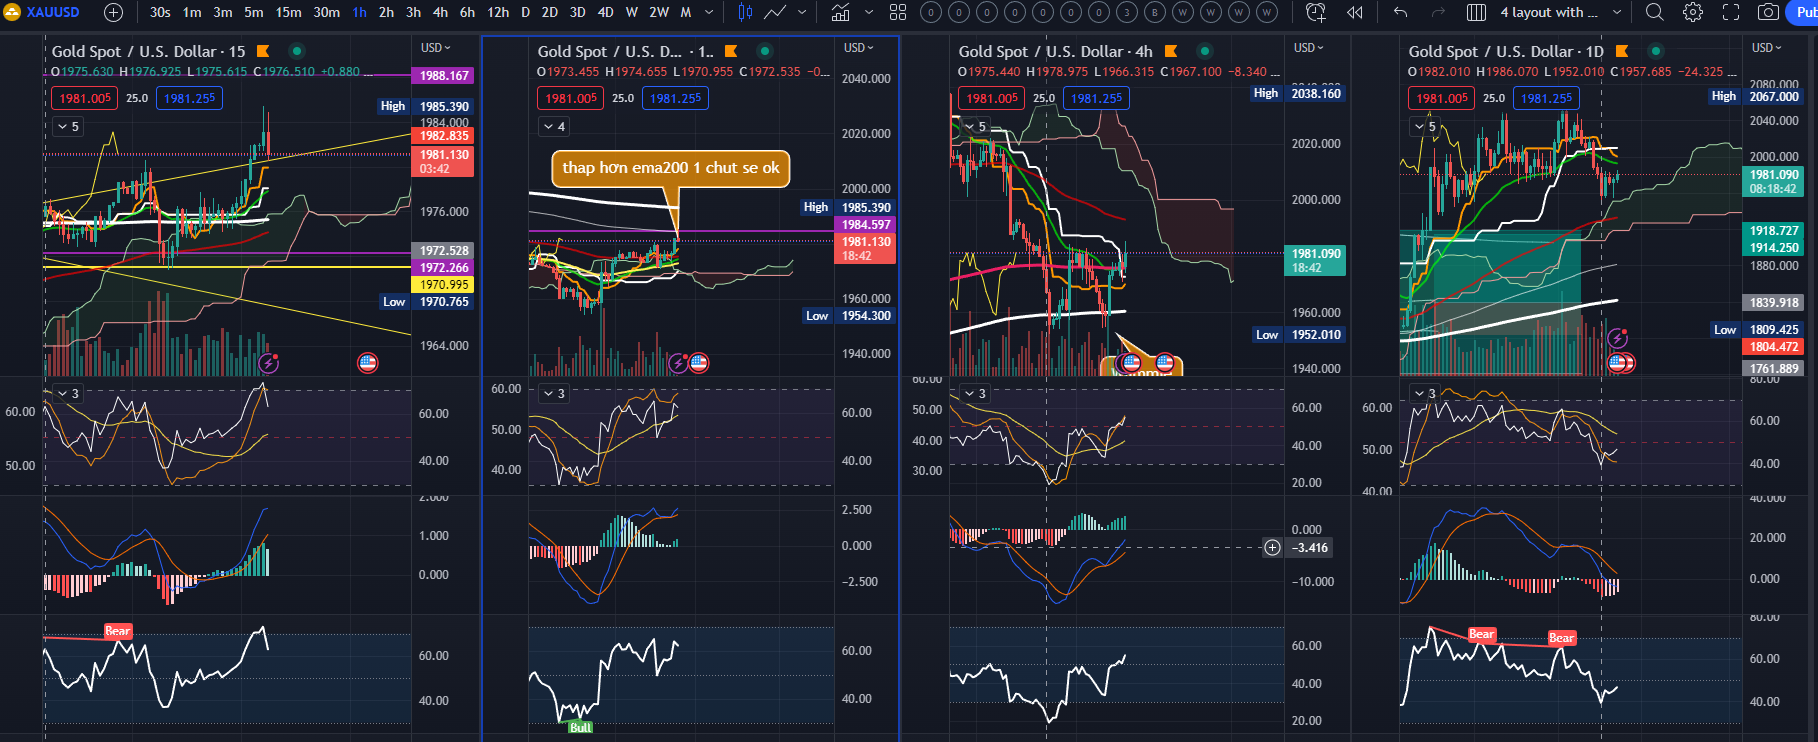
Task: Select the candlestick chart type icon
Action: tap(745, 12)
